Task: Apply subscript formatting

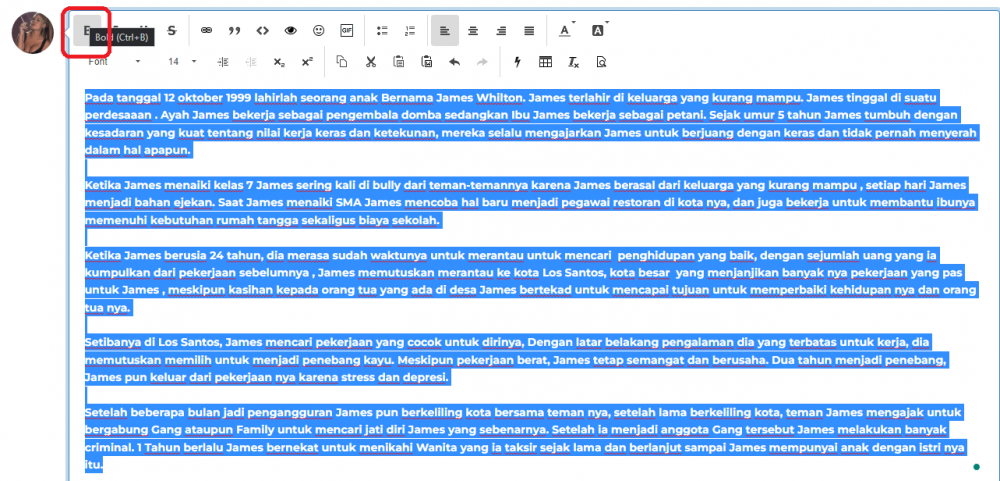Action: 279,62
